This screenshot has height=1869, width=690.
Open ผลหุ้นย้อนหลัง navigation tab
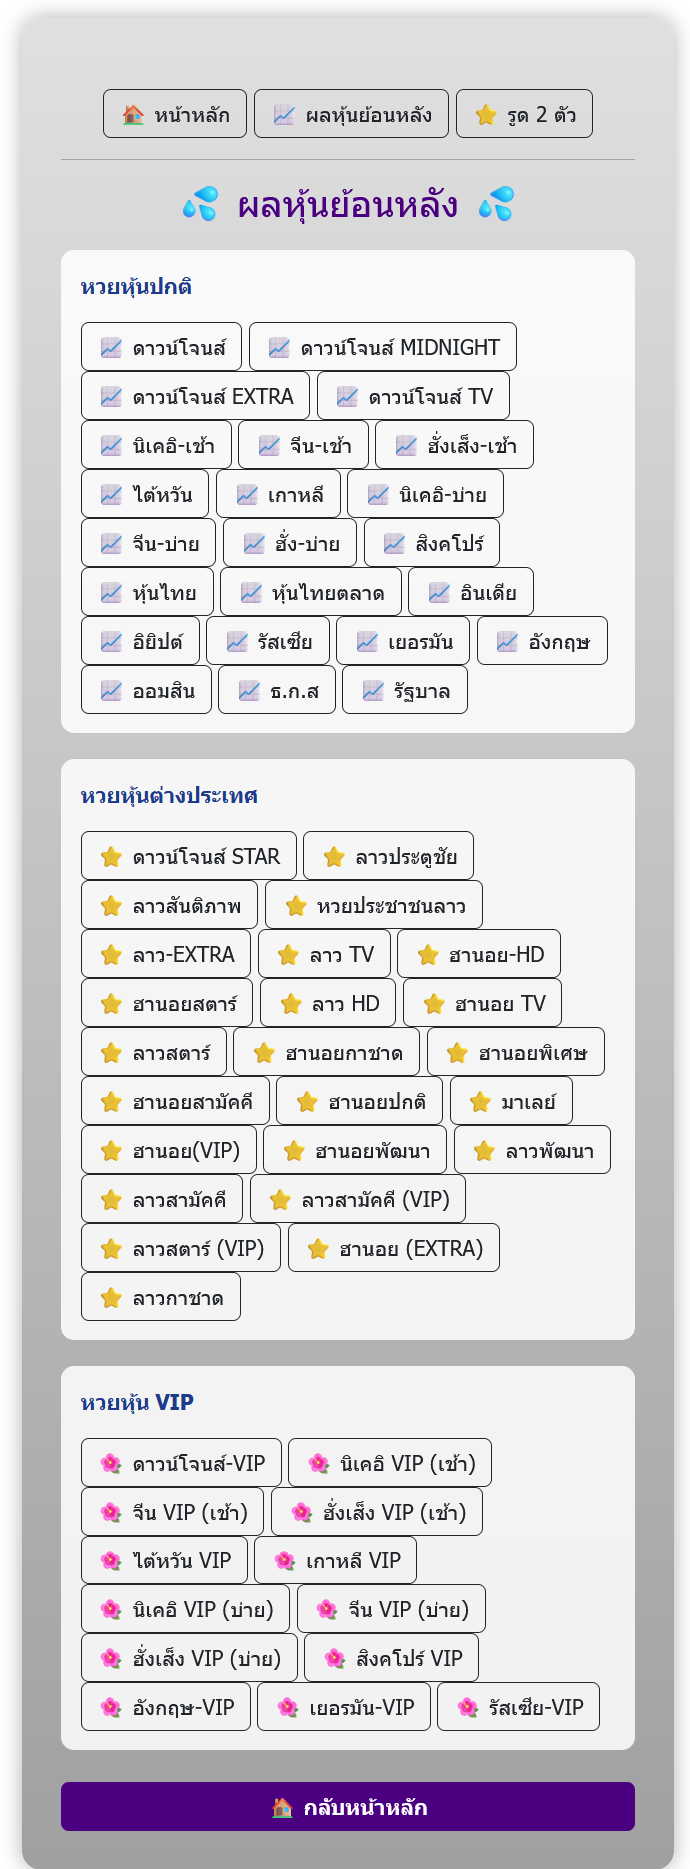click(x=351, y=114)
